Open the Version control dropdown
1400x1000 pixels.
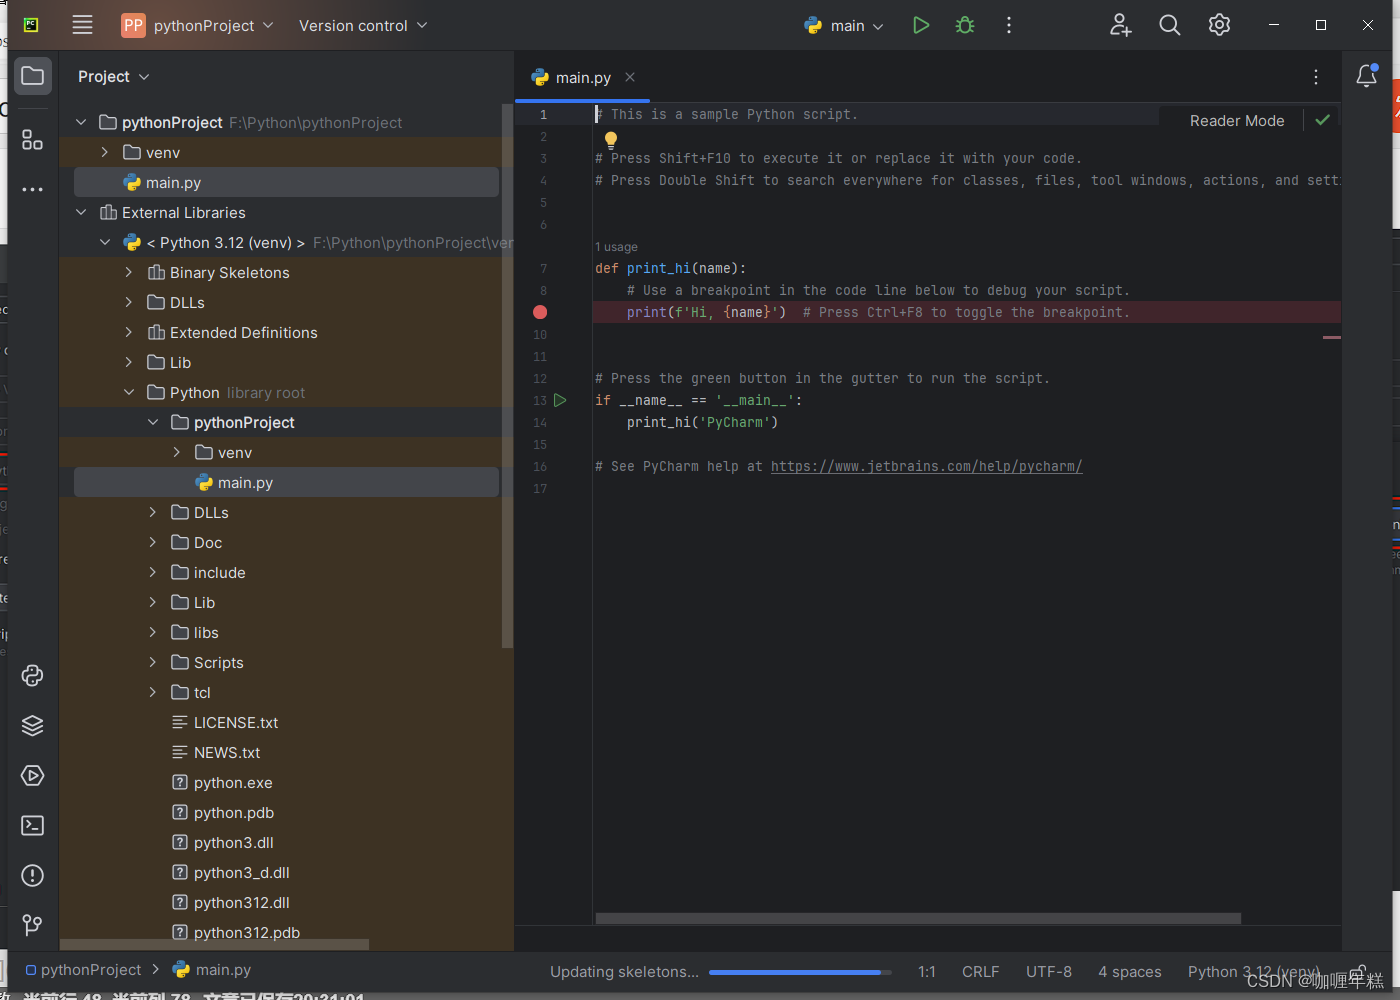[363, 25]
